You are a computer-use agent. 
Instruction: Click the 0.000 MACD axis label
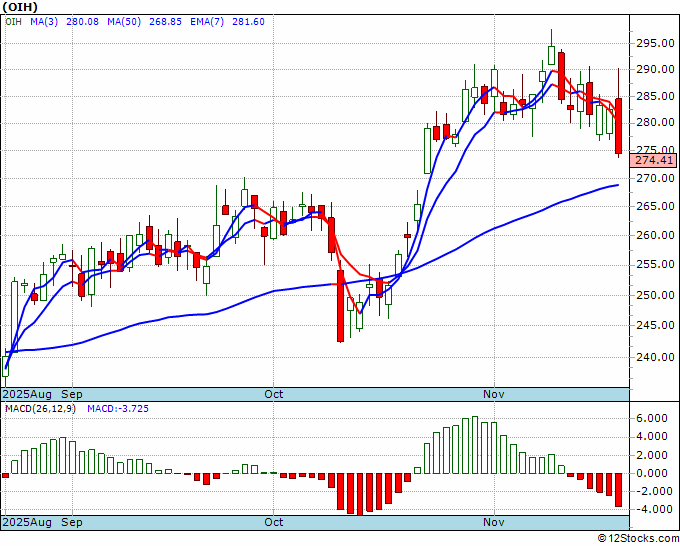[652, 474]
